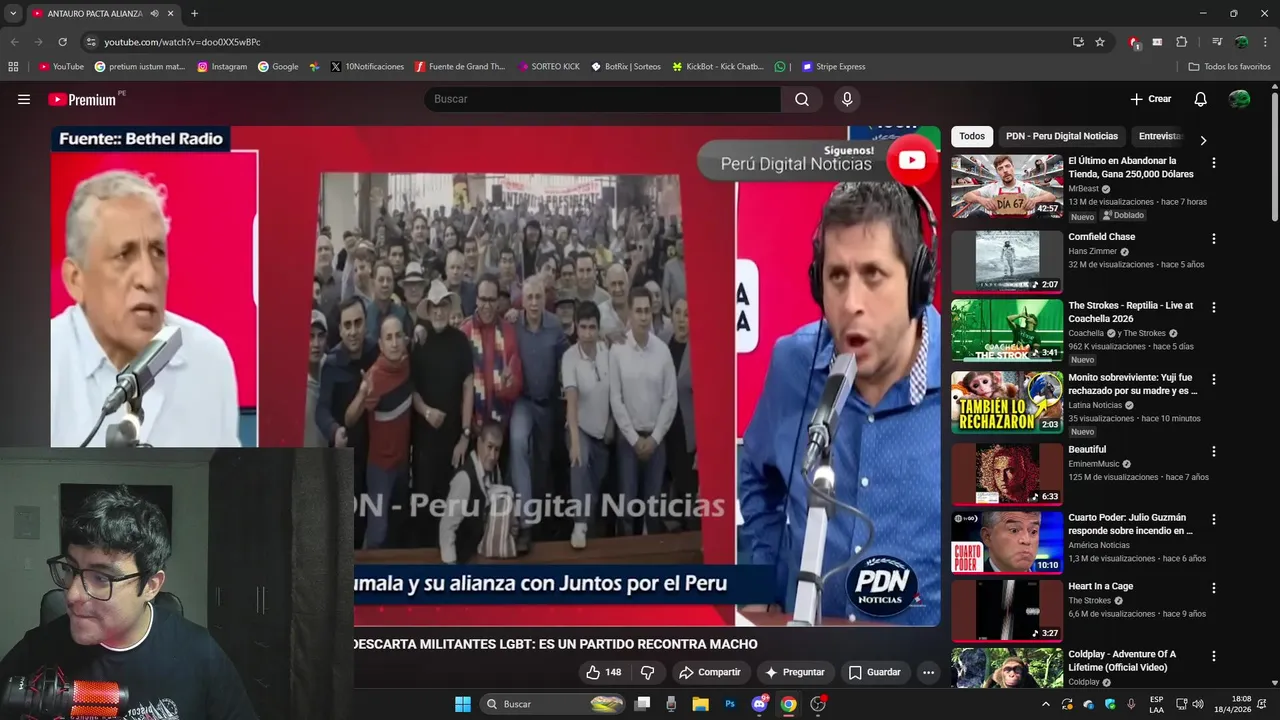Open the Instagram bookmark
The height and width of the screenshot is (720, 1280).
pos(222,67)
